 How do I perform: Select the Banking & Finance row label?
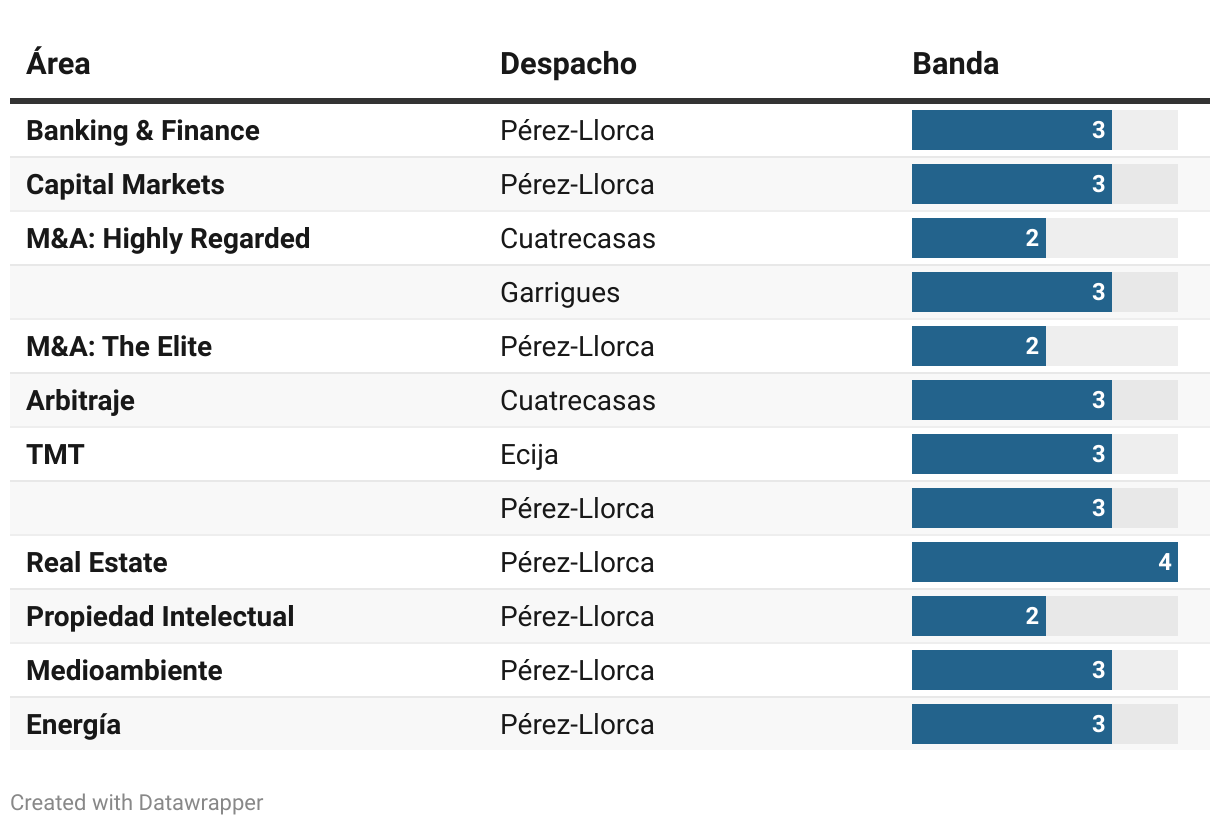pyautogui.click(x=143, y=131)
